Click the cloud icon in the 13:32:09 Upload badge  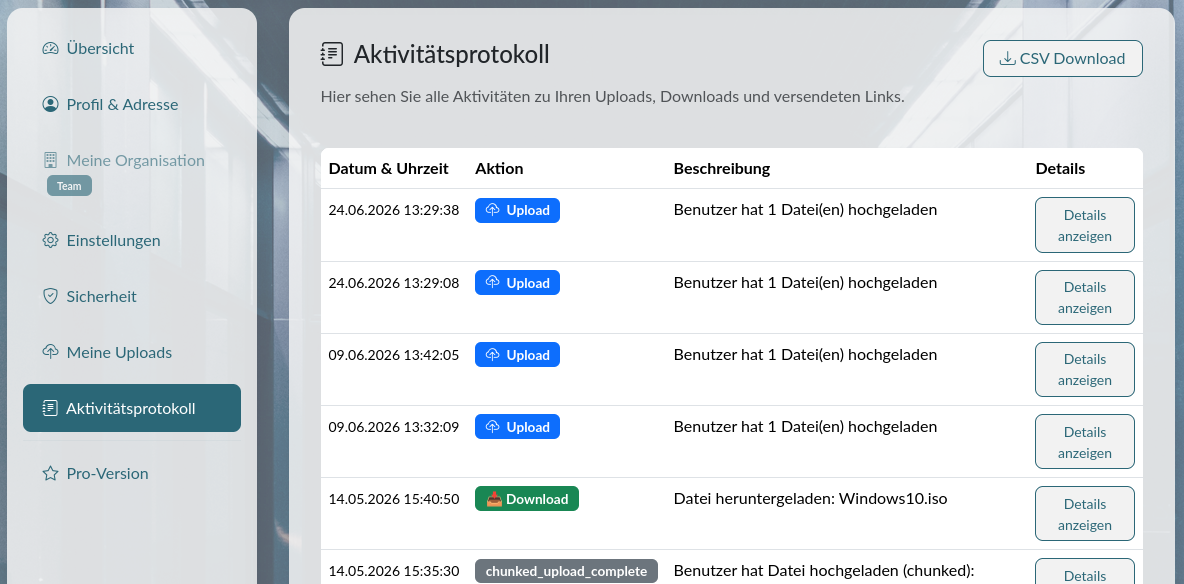coord(492,427)
